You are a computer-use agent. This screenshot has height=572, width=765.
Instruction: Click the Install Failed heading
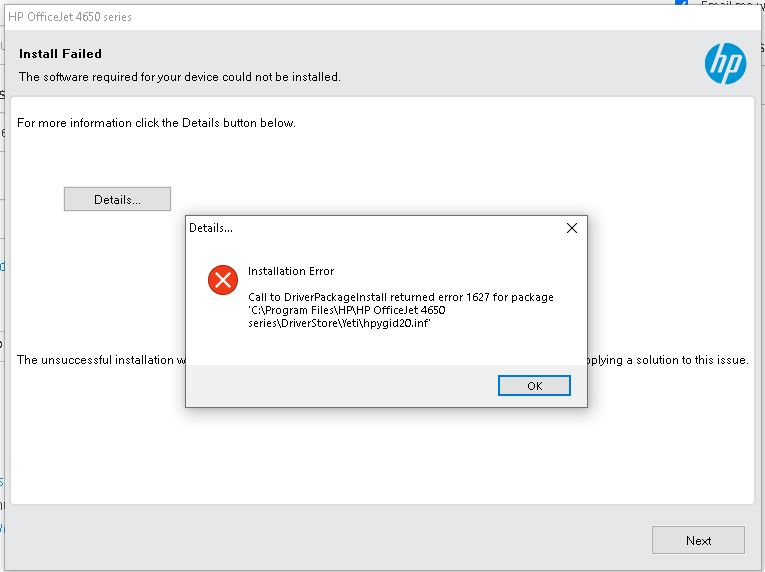coord(60,54)
